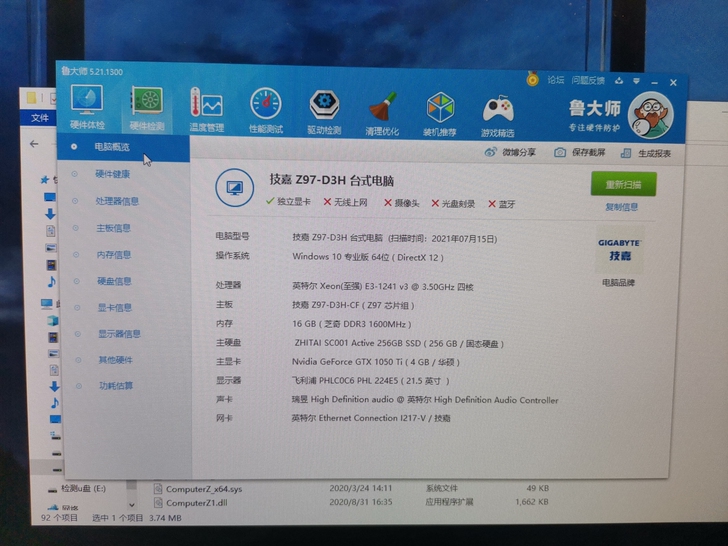Click back arrow in File Explorer window
Viewport: 728px width, 546px height.
coord(34,144)
